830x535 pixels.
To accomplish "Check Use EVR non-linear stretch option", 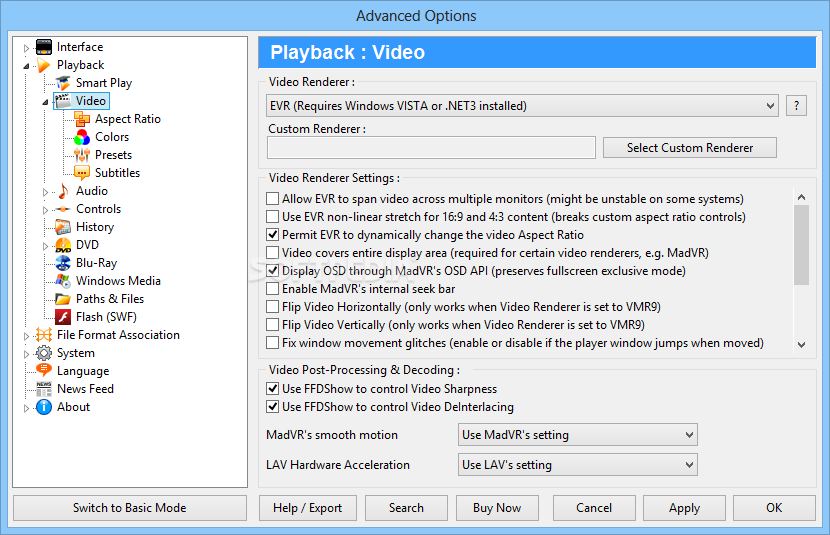I will 273,217.
